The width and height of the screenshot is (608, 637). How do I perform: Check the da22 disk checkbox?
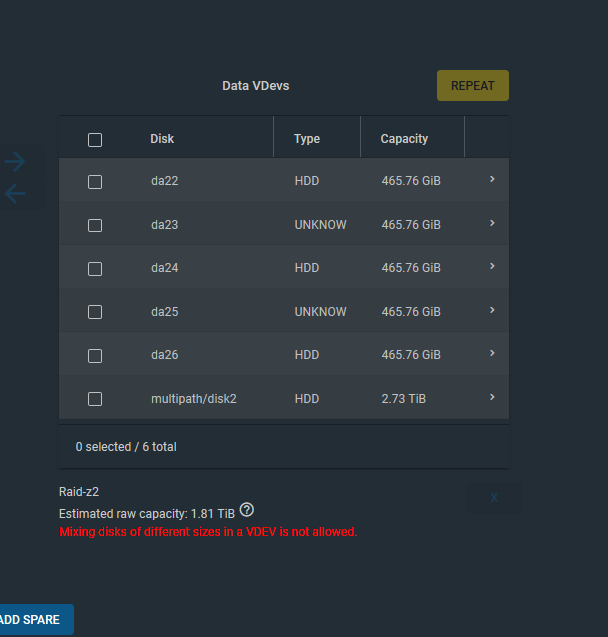(95, 182)
